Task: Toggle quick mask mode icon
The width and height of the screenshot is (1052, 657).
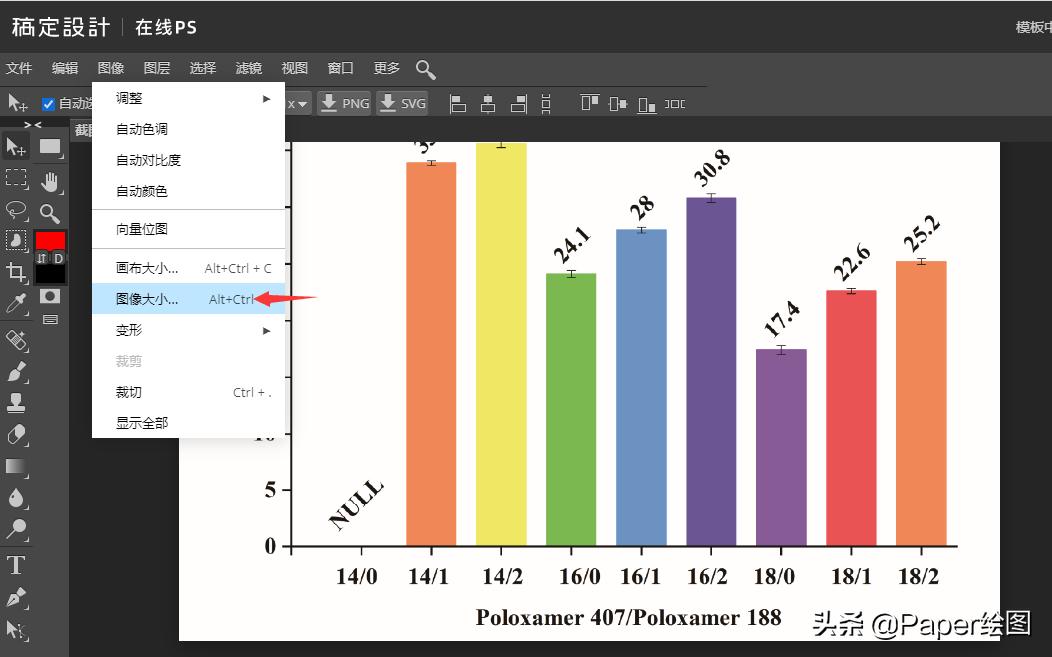Action: tap(49, 296)
